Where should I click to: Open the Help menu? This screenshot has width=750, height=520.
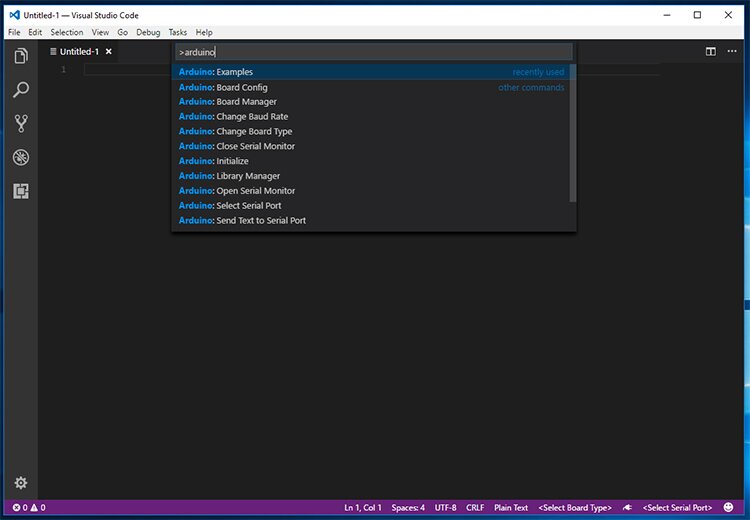coord(204,32)
